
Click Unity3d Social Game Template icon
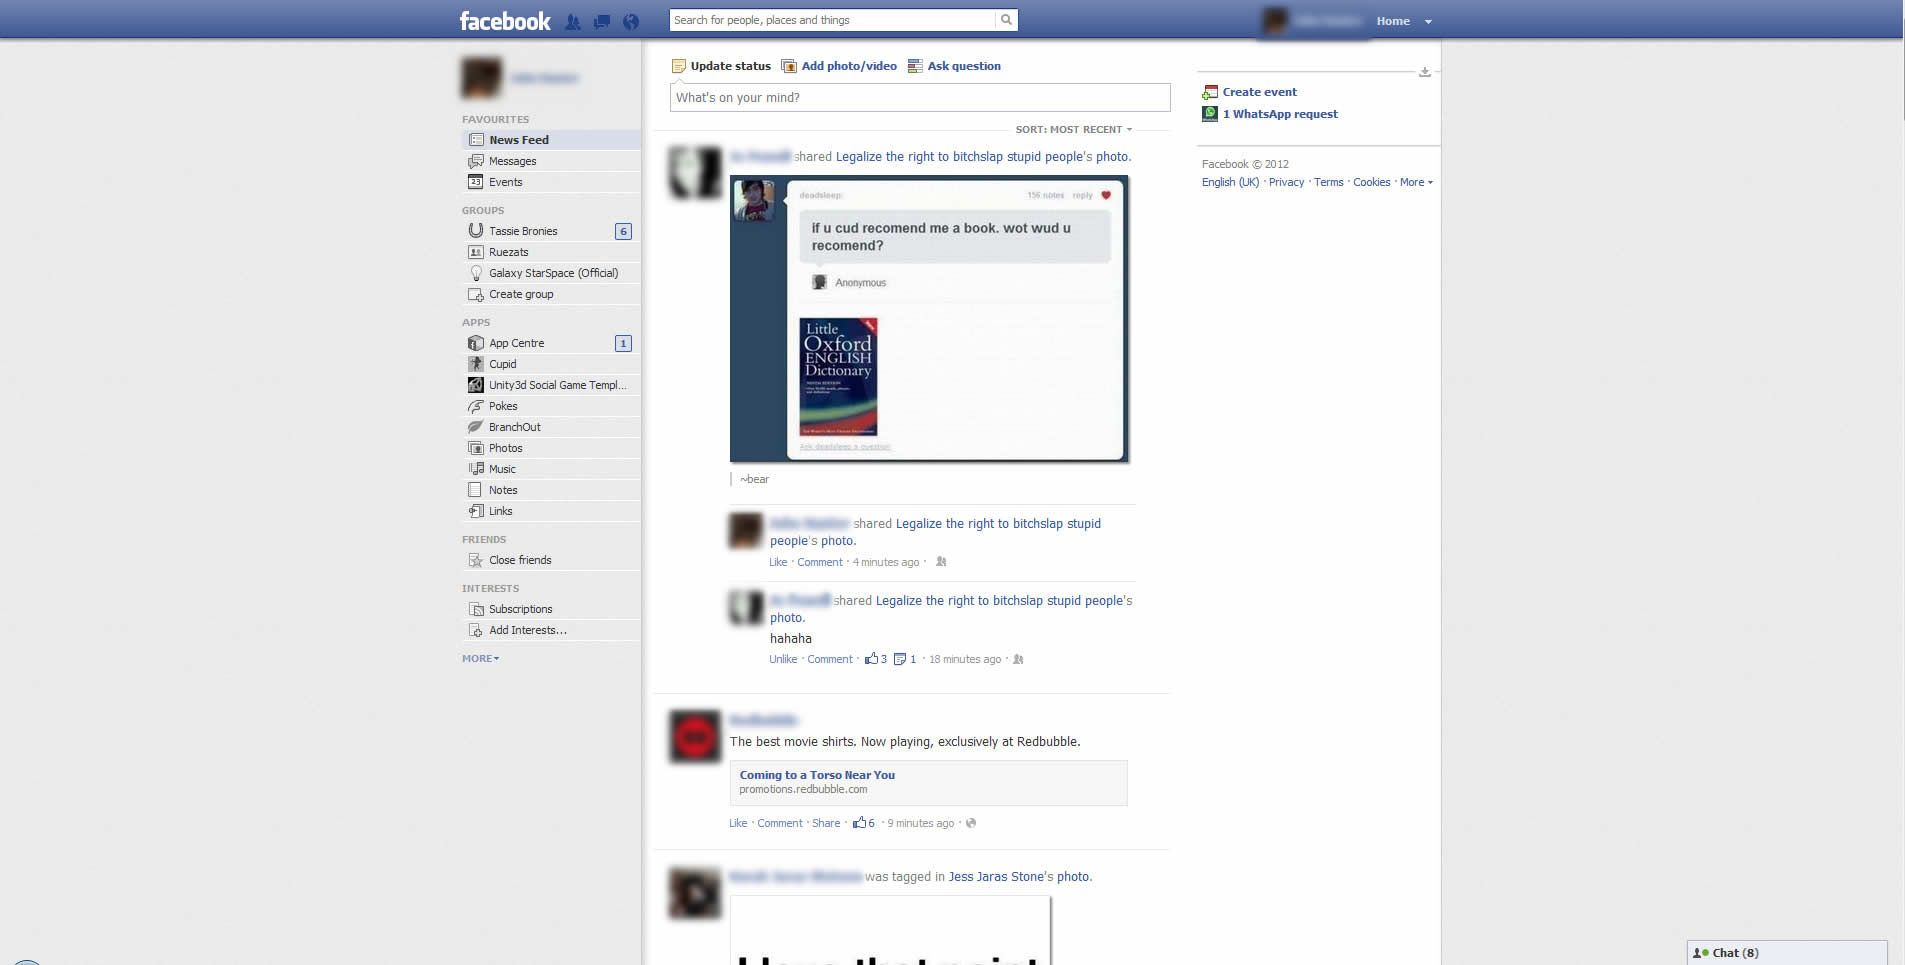point(476,385)
